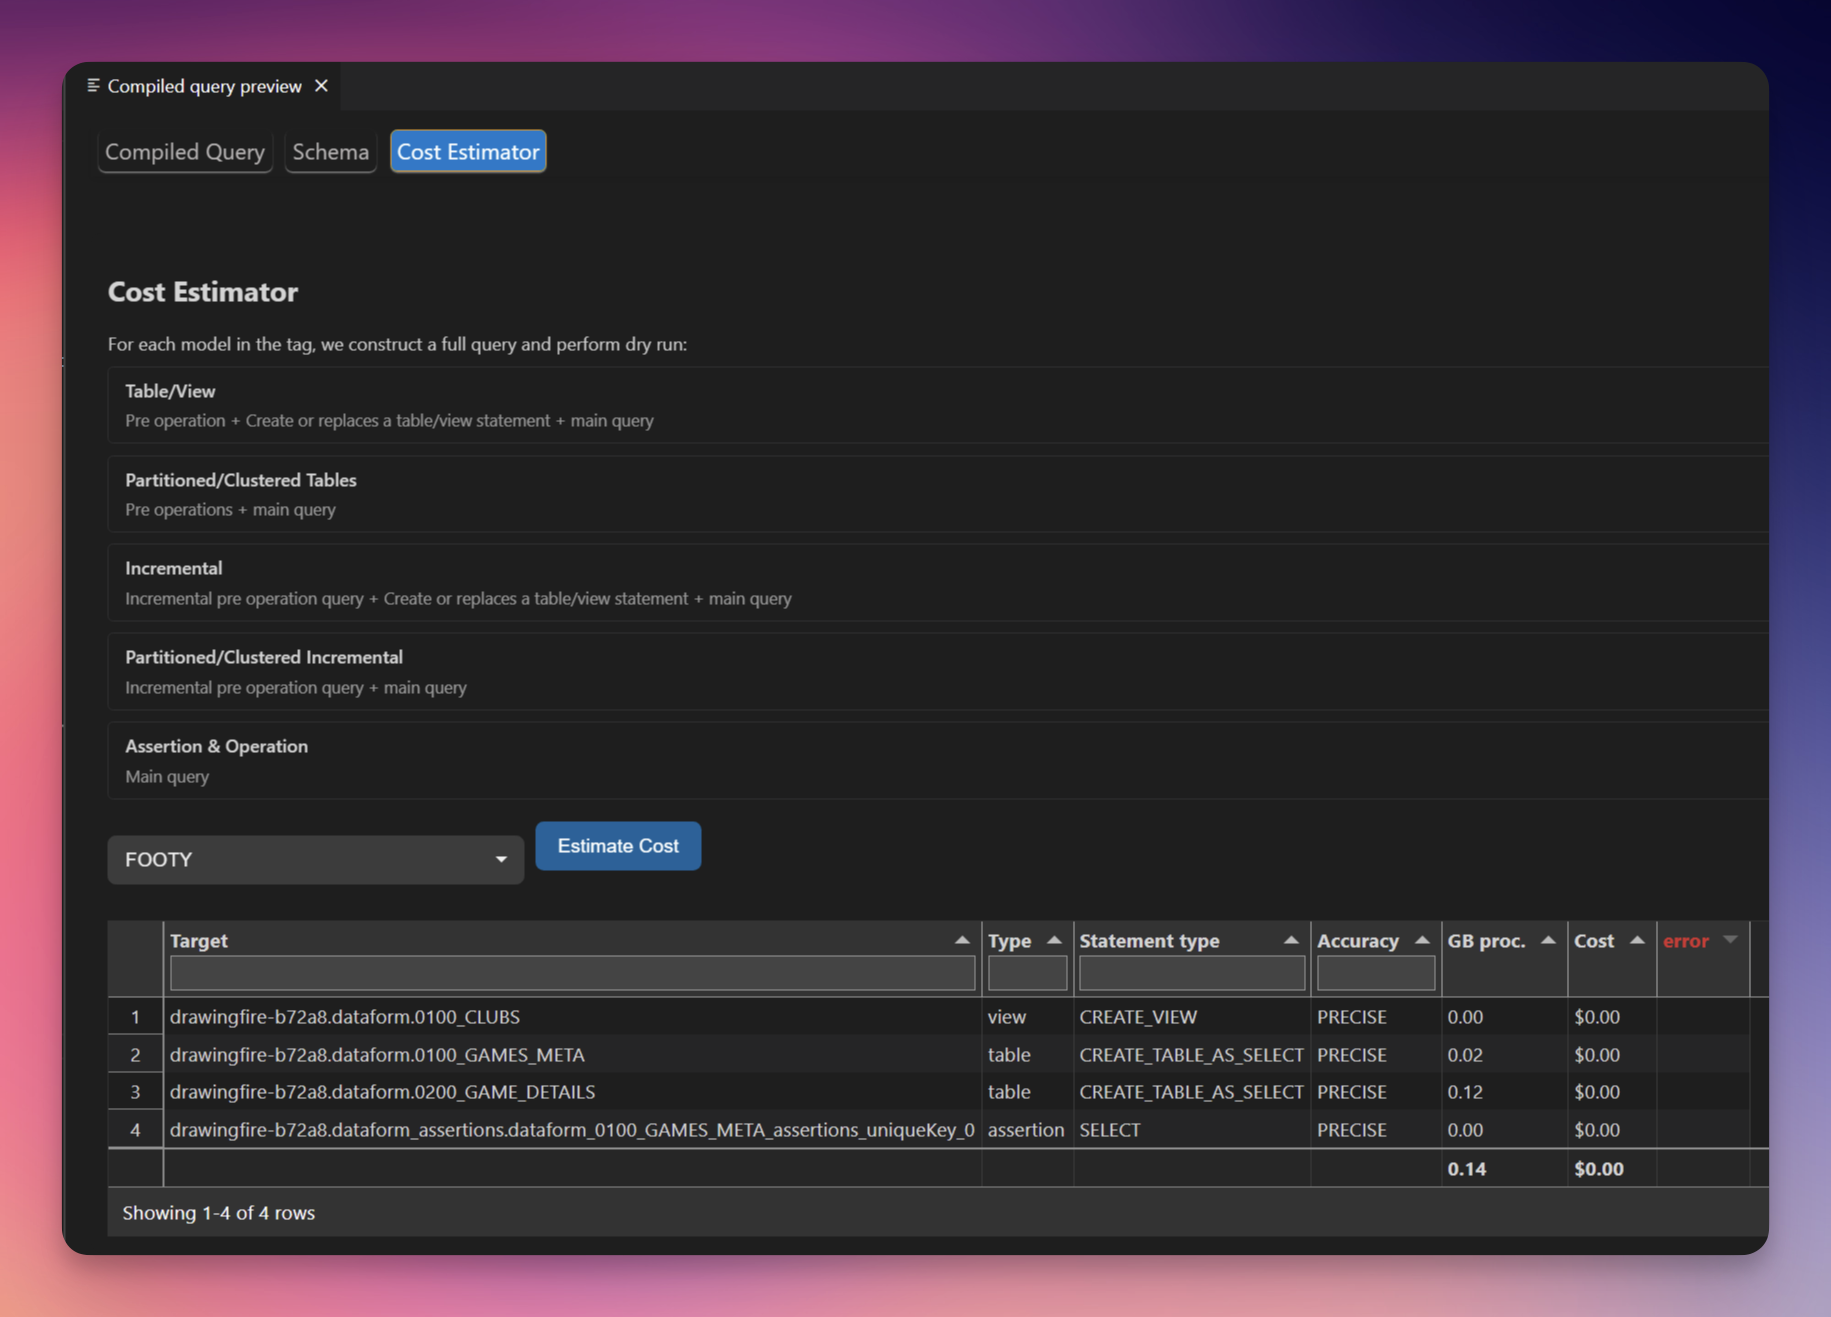Screen dimensions: 1831x1317
Task: Sort Statement type via its sort arrow
Action: point(1292,940)
